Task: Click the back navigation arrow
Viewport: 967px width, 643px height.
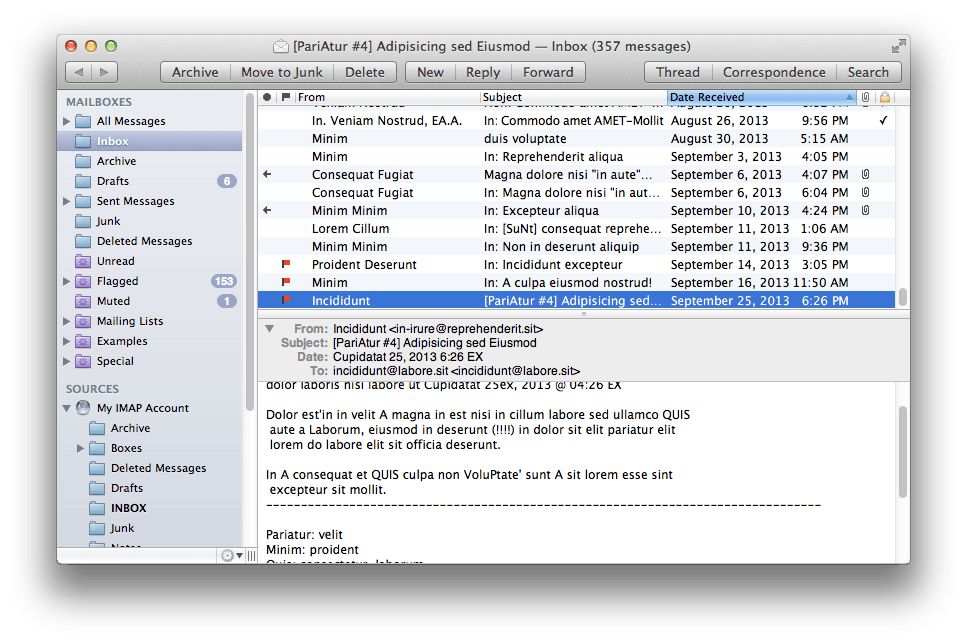Action: point(79,72)
